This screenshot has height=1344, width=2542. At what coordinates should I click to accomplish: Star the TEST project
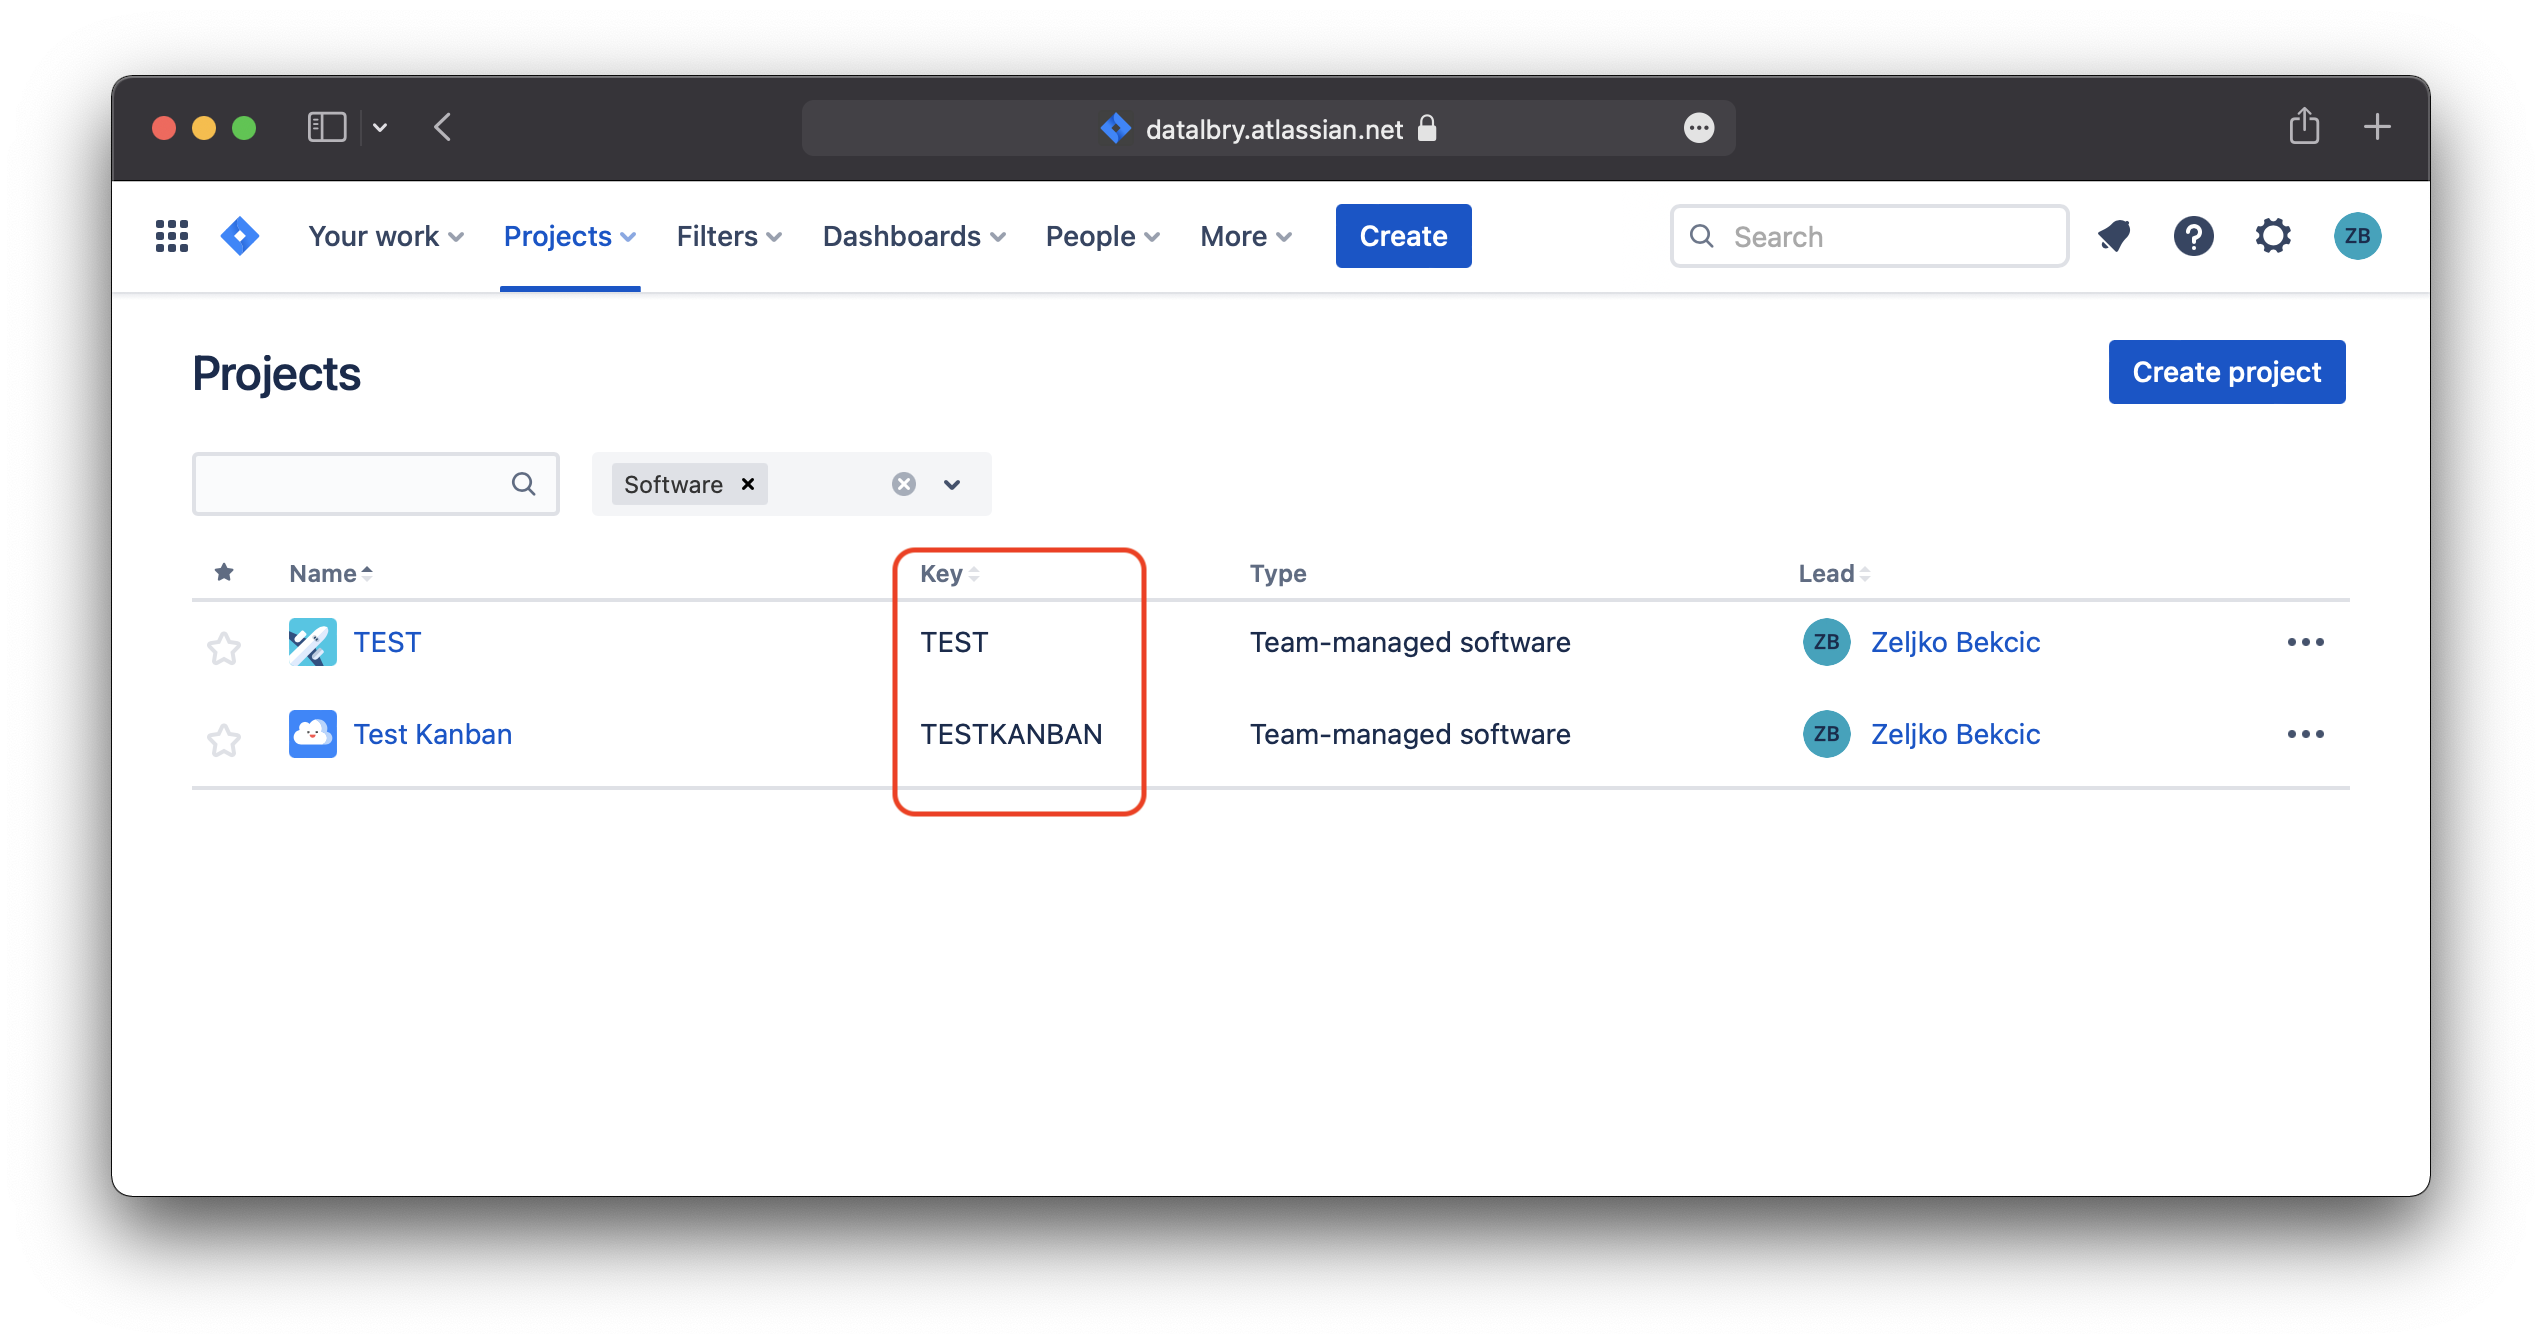(x=224, y=648)
